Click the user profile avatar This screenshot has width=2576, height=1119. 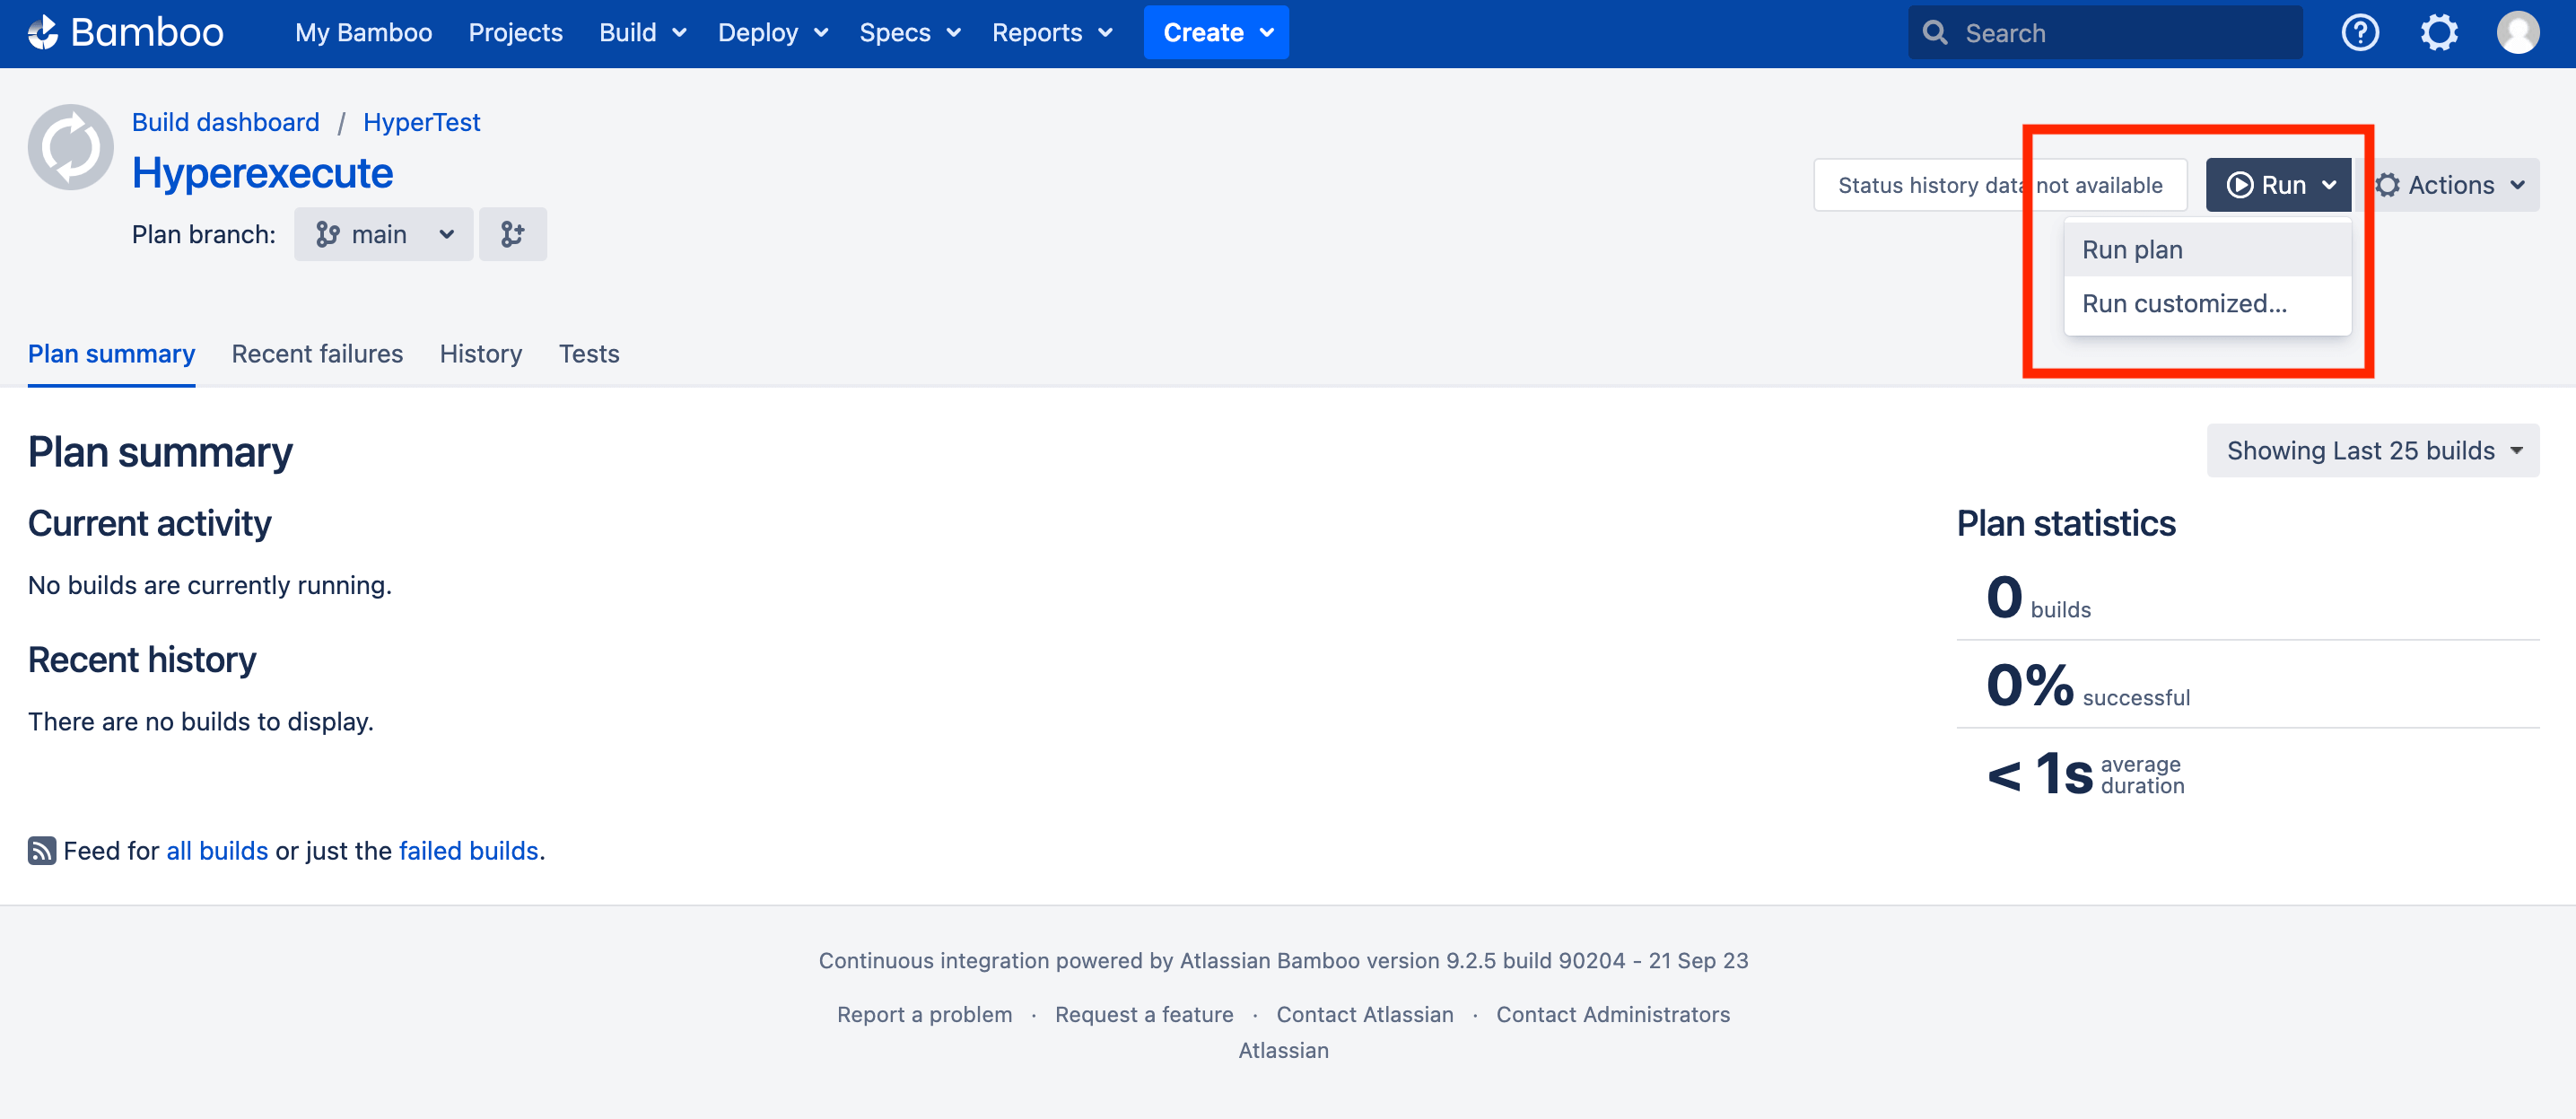2516,32
